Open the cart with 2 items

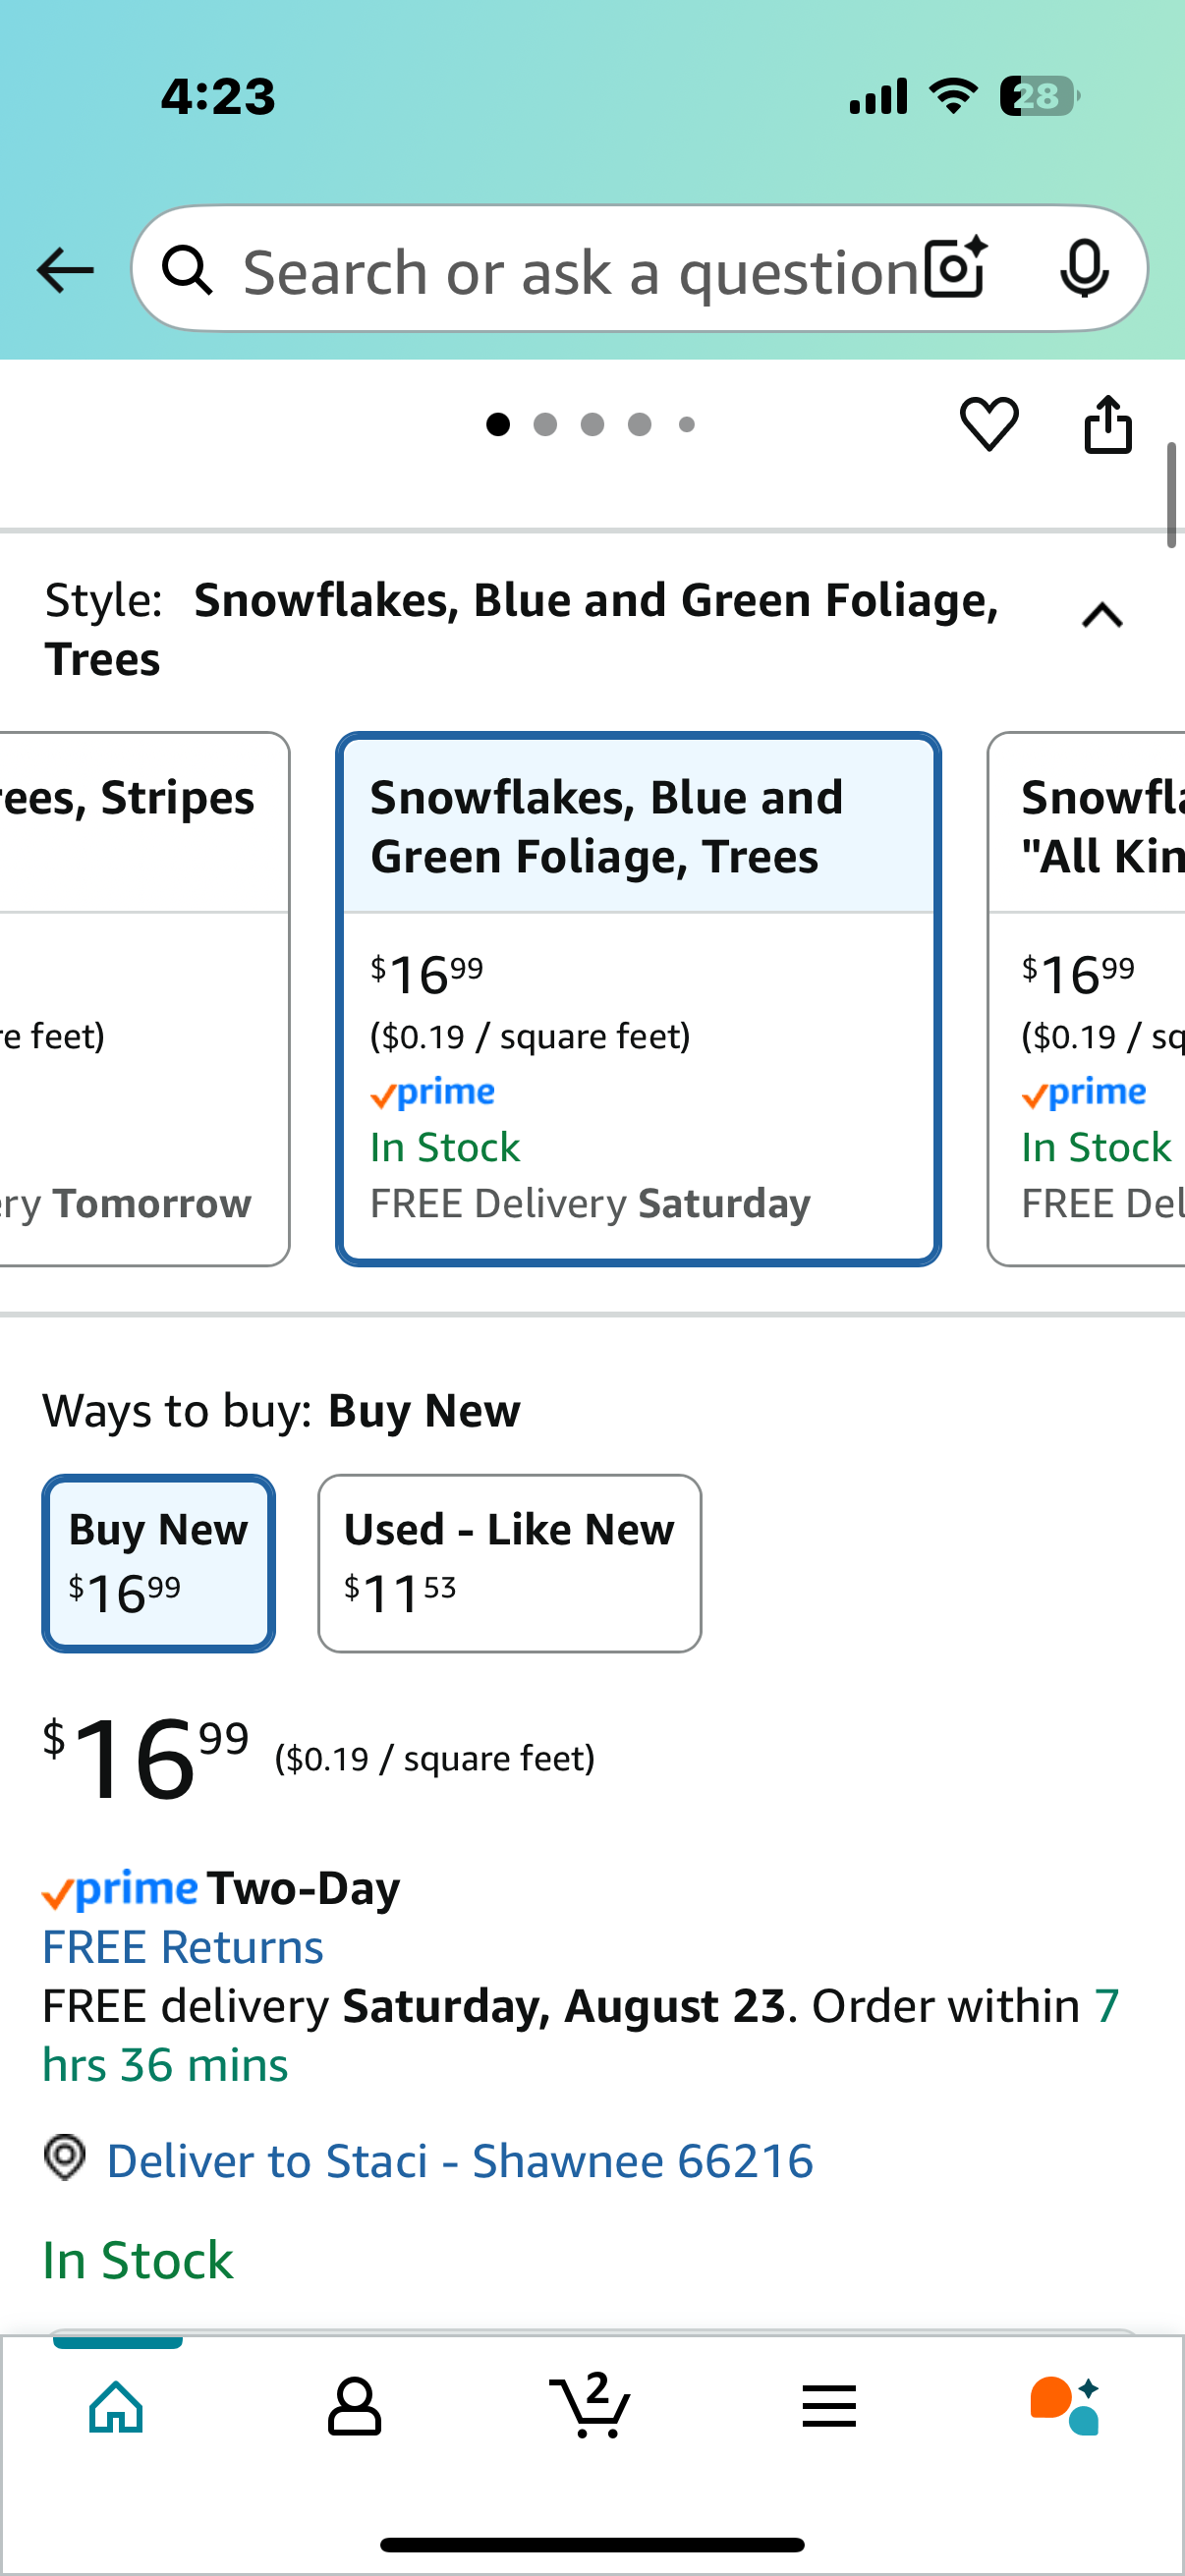[591, 2404]
